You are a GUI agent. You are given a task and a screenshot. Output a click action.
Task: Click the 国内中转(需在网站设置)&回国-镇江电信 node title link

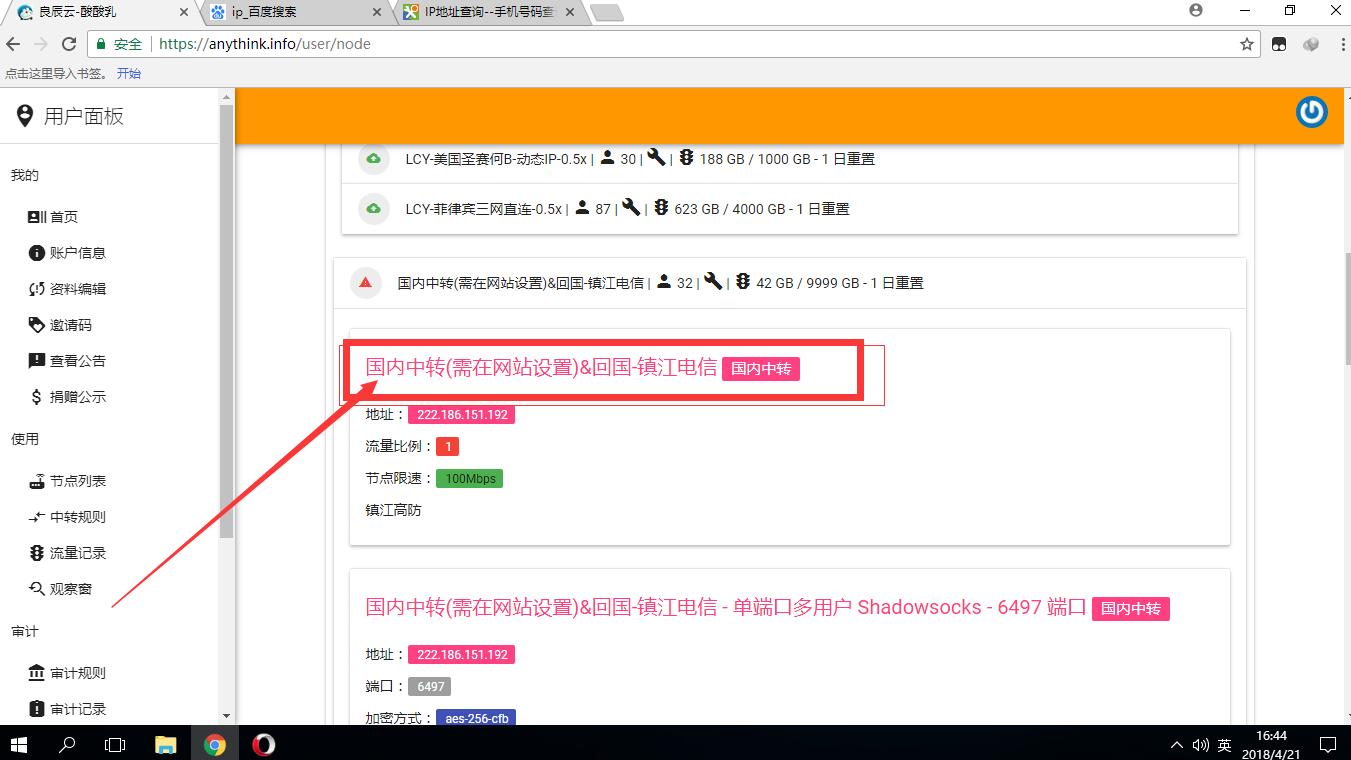pos(540,368)
